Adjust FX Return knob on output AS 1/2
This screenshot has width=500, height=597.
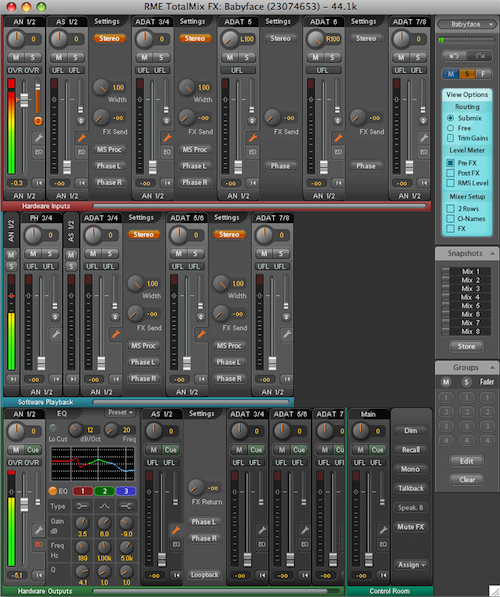196,488
